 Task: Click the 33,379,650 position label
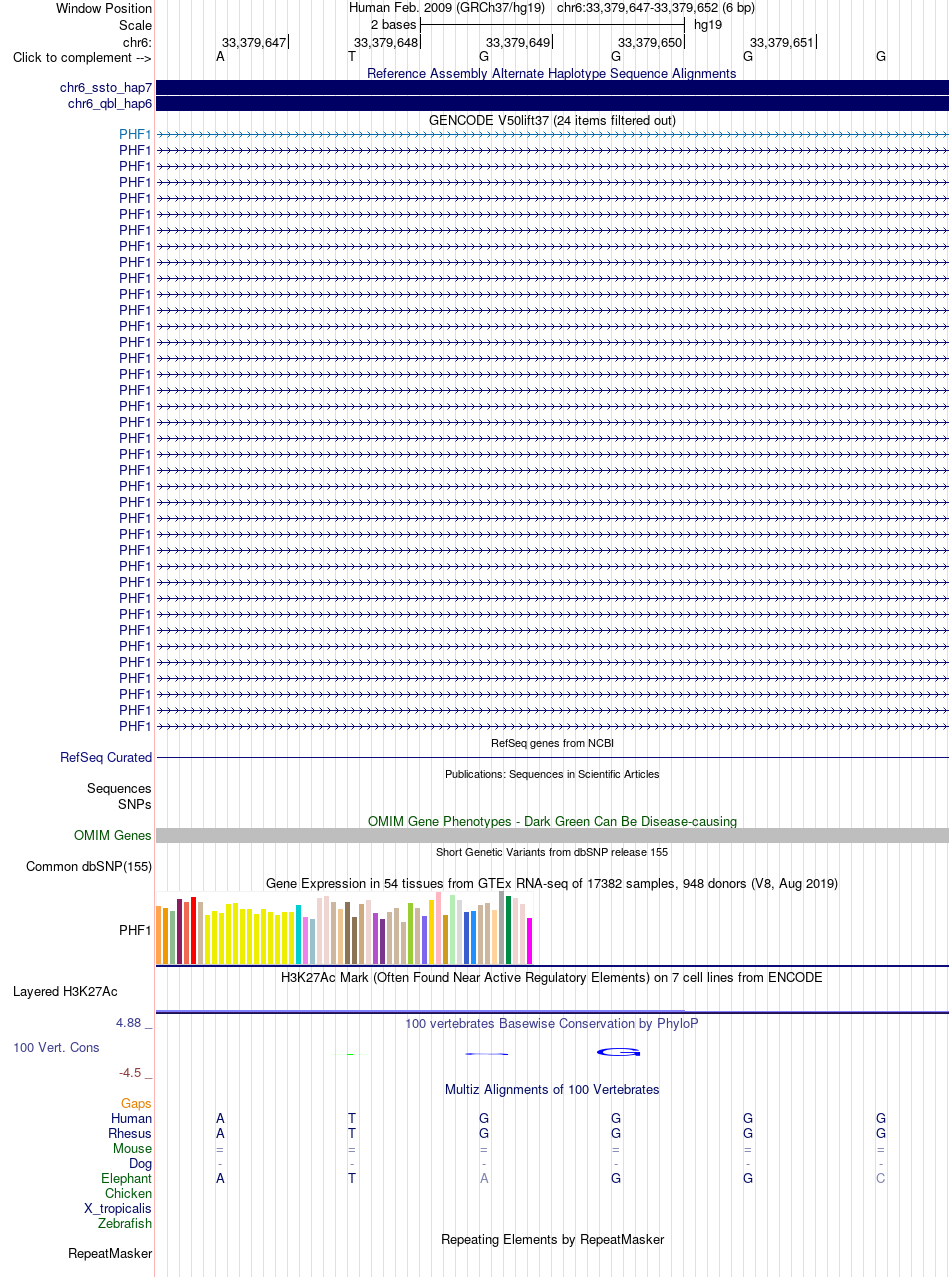tap(650, 43)
